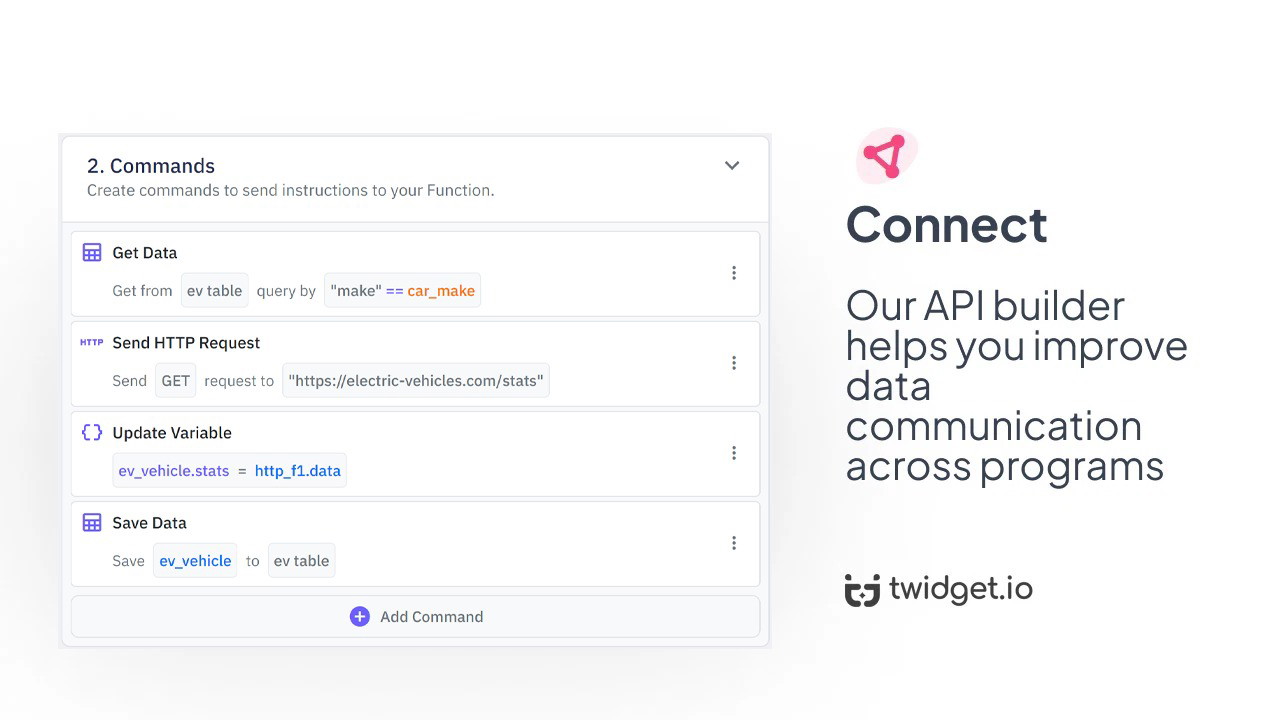
Task: Select the ev table source in Get Data
Action: [215, 291]
